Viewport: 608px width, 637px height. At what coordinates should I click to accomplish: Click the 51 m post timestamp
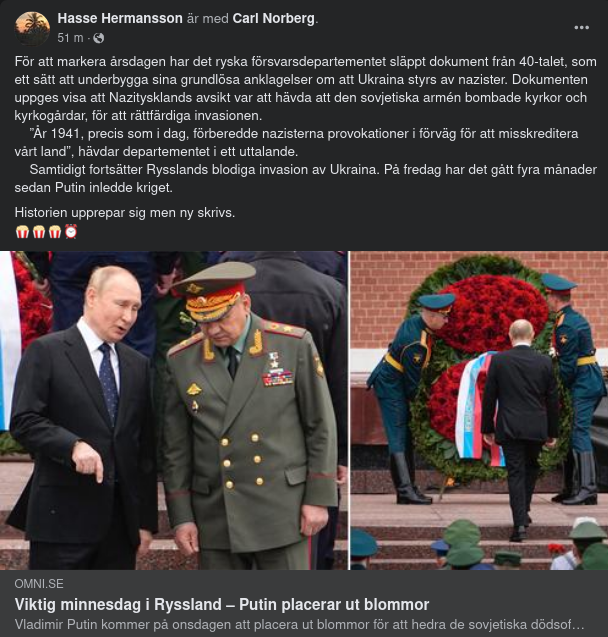pos(70,38)
